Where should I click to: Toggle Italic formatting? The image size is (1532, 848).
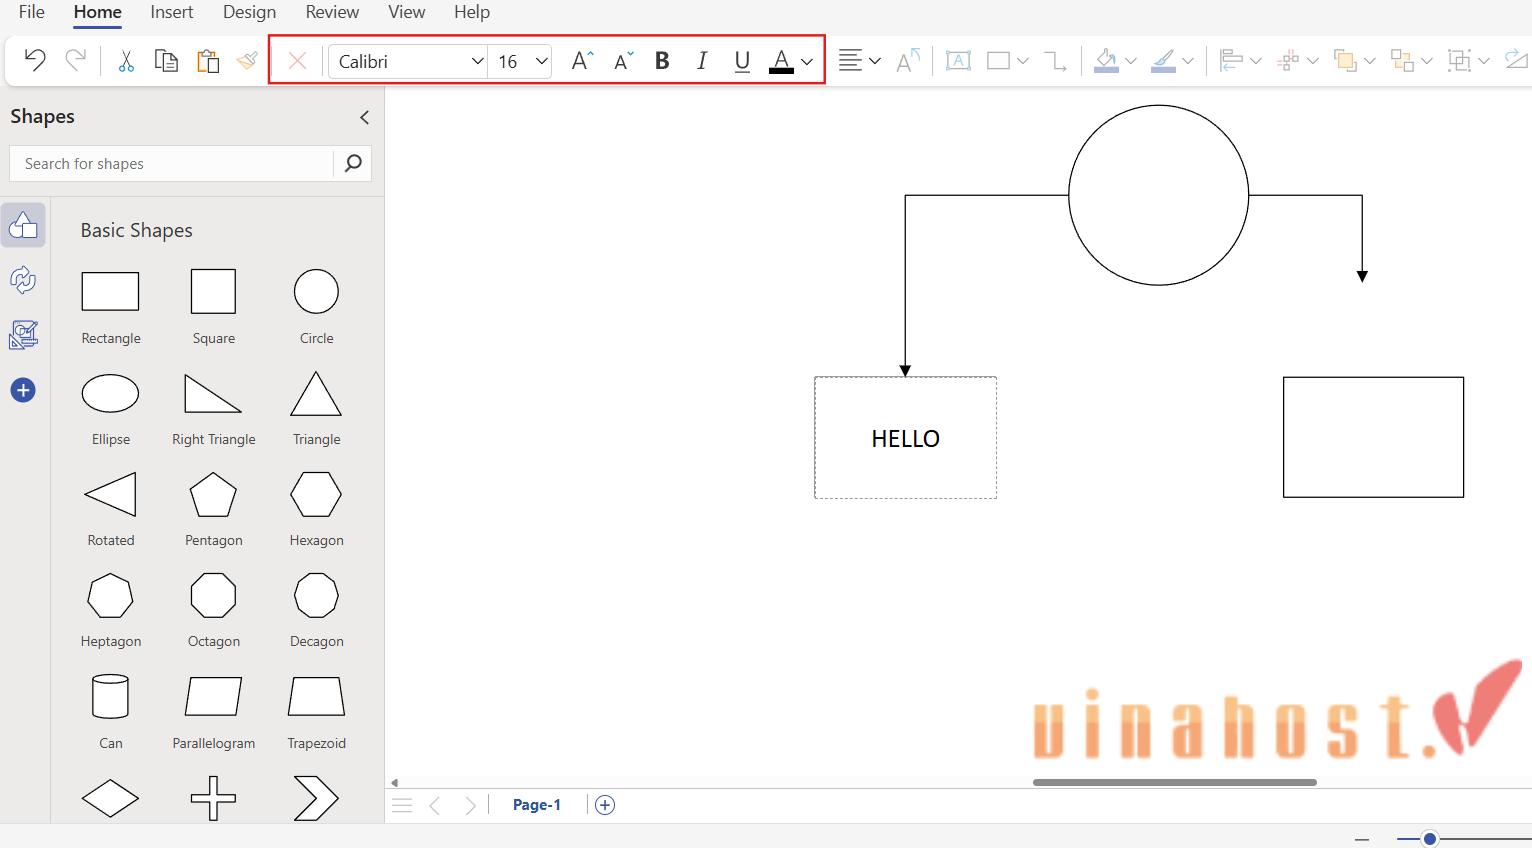tap(702, 61)
